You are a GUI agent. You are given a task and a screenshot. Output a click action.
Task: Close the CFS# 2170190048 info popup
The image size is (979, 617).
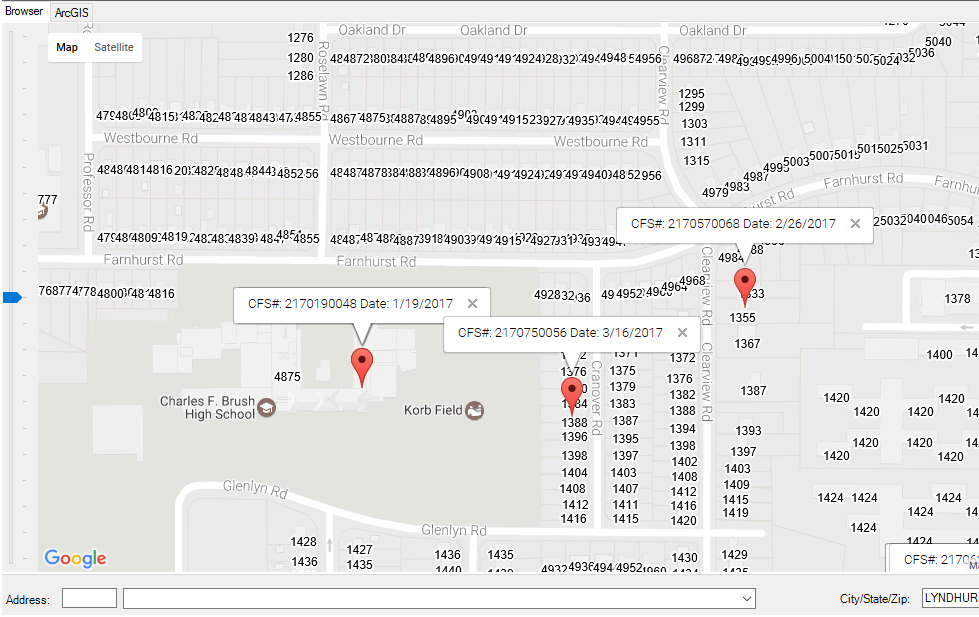473,304
